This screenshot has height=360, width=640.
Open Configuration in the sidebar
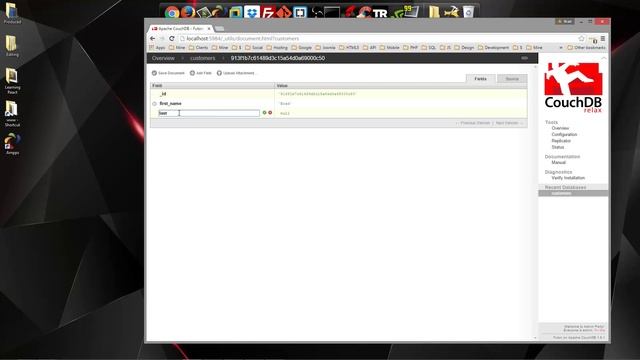[564, 134]
